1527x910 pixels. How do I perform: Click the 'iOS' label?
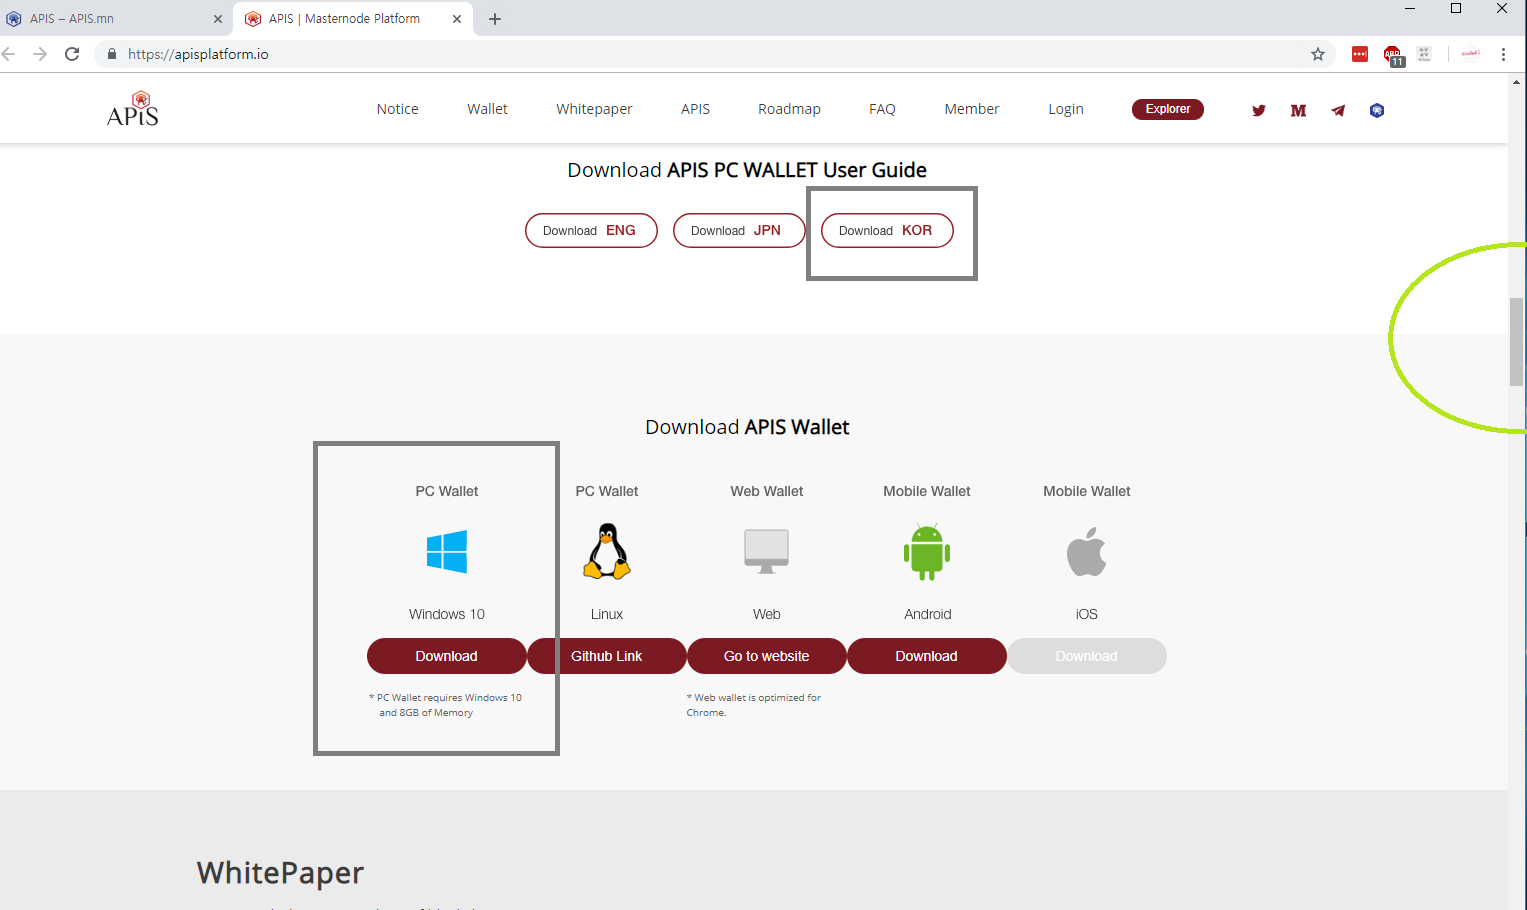click(x=1087, y=614)
